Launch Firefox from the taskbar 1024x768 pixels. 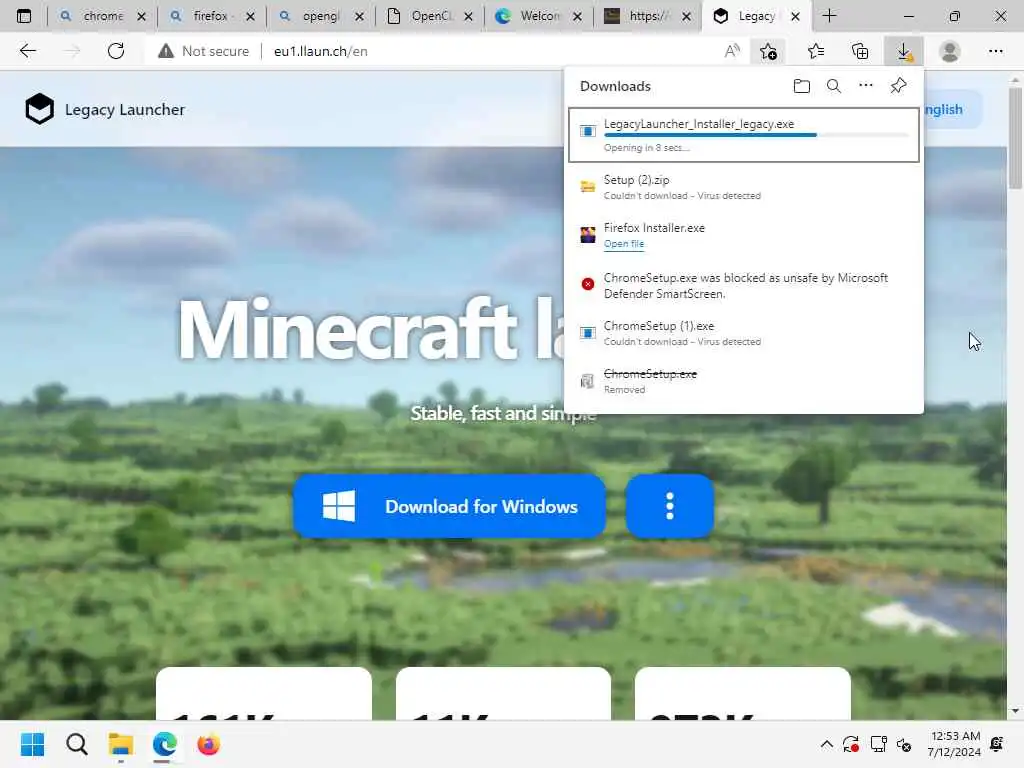pos(208,744)
